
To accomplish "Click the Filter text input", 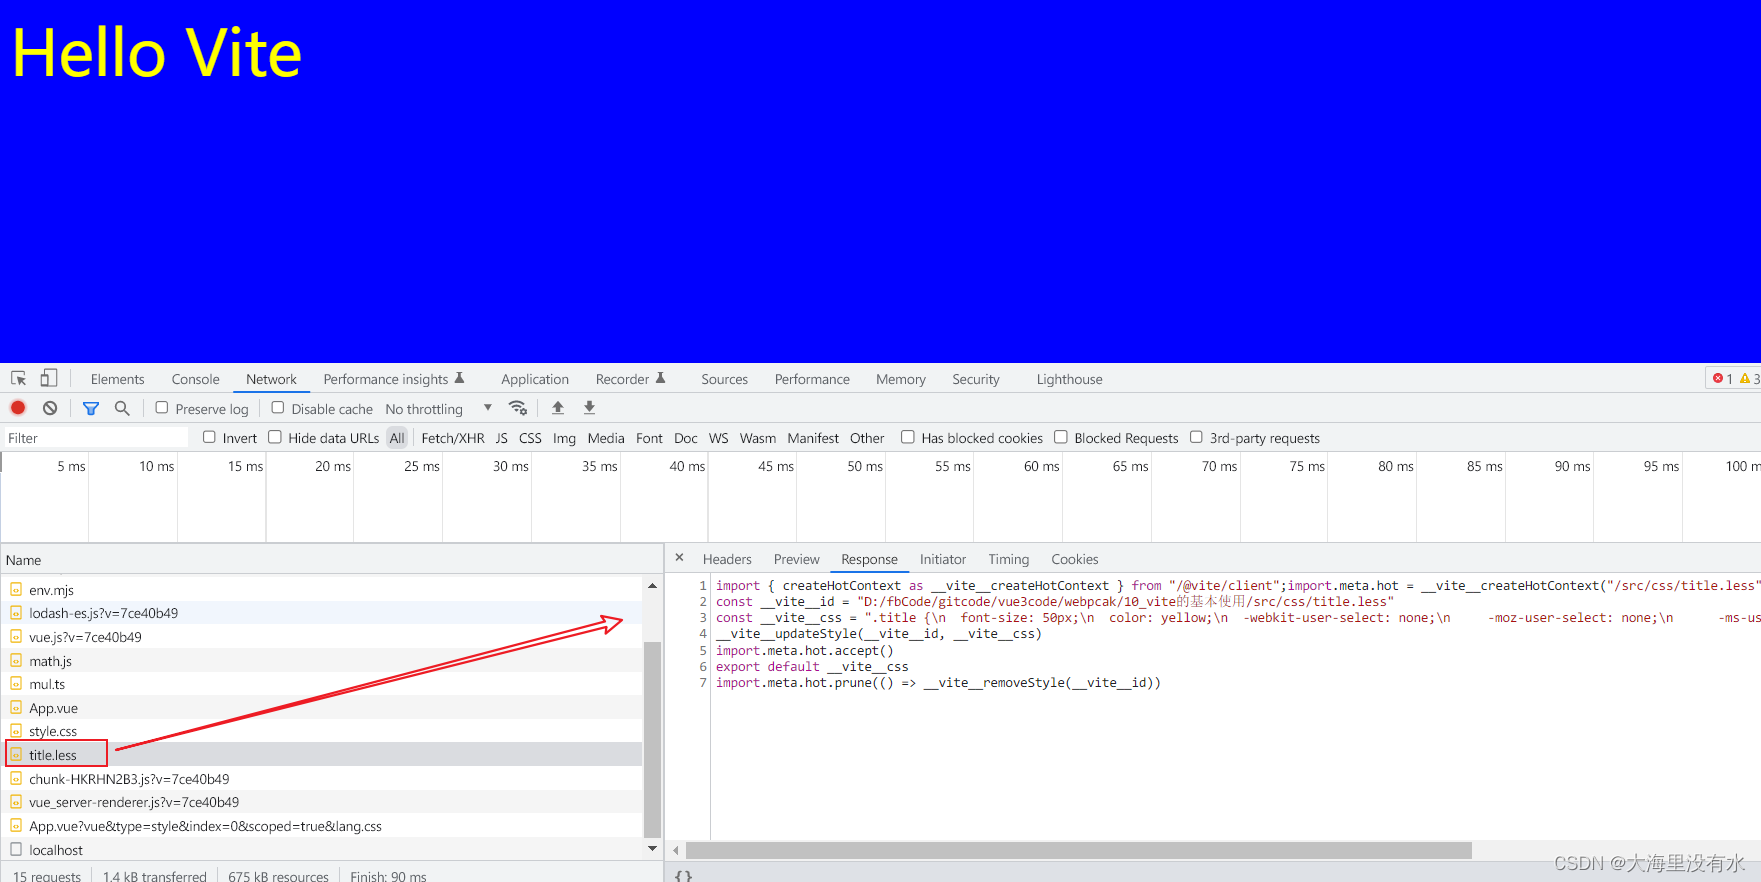I will [96, 438].
